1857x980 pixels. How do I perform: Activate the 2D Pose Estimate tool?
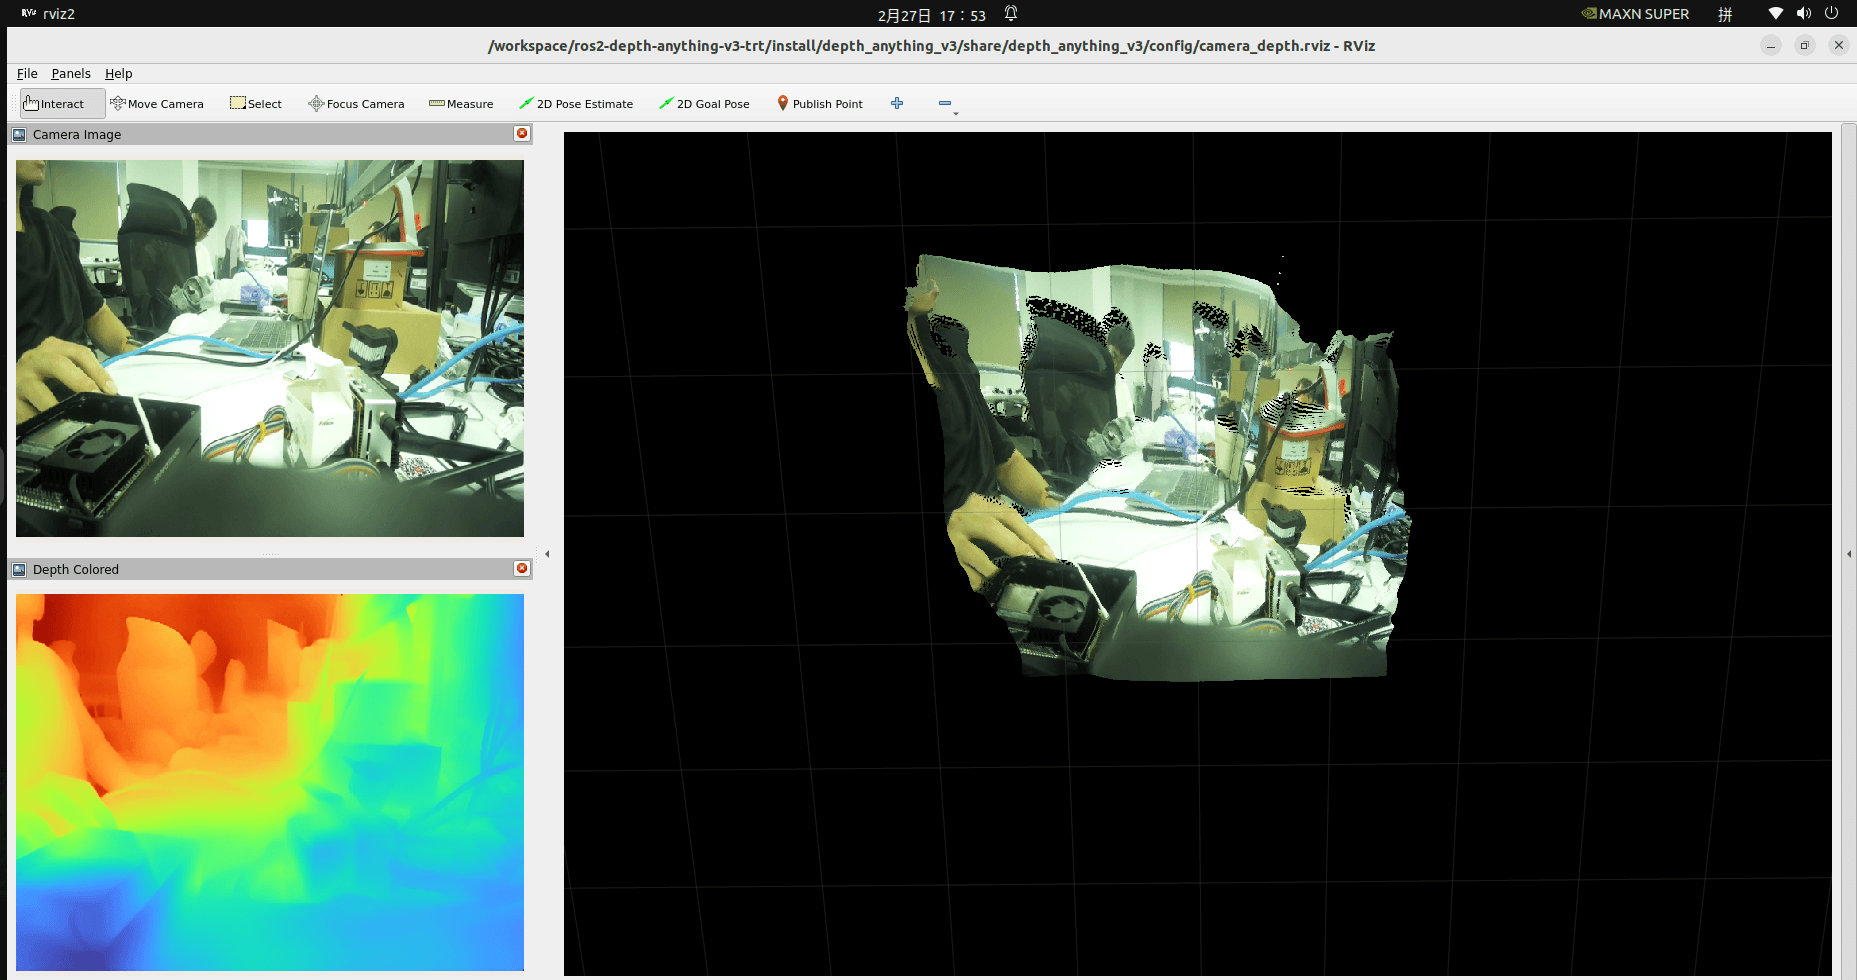coord(577,103)
